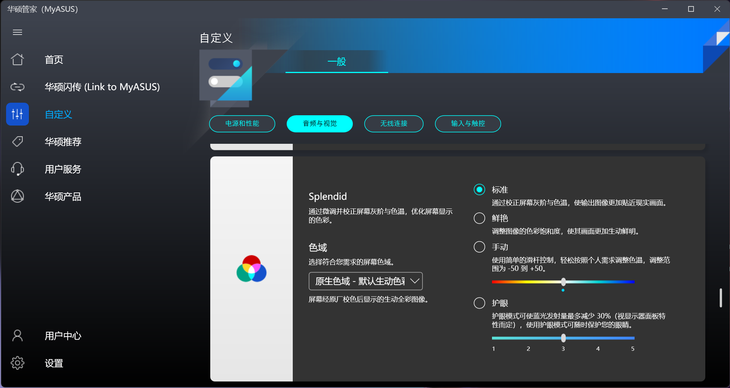Open 用户中心 in the sidebar
The height and width of the screenshot is (388, 730).
tap(63, 336)
